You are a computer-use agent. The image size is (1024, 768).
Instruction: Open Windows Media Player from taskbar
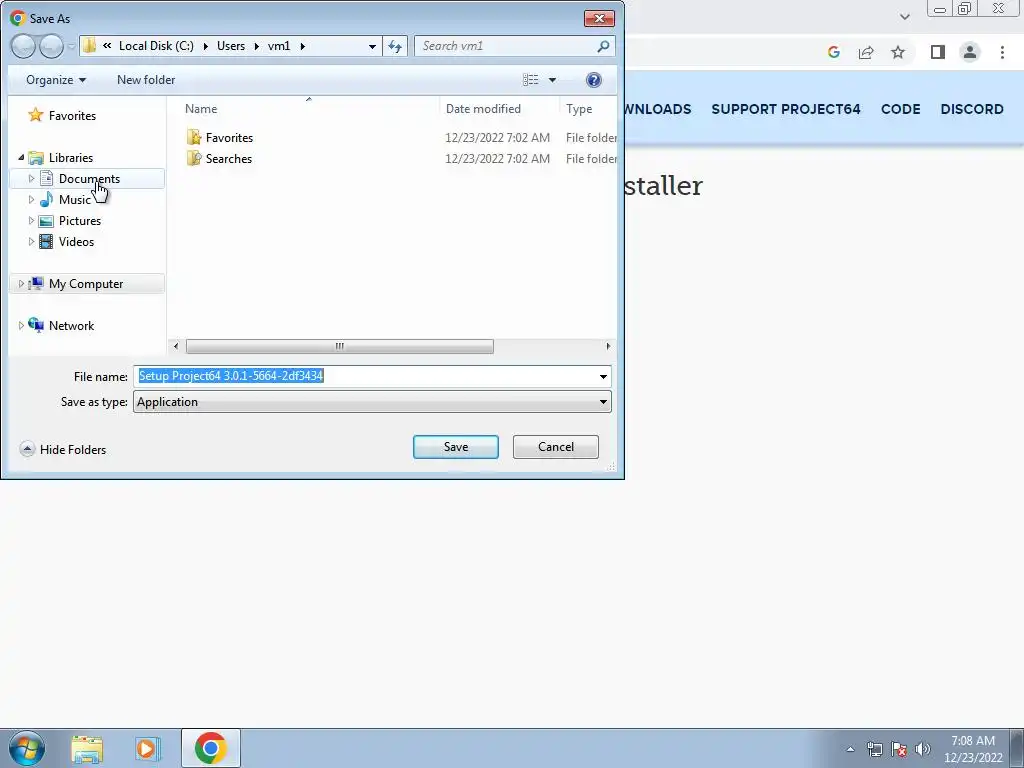point(148,748)
